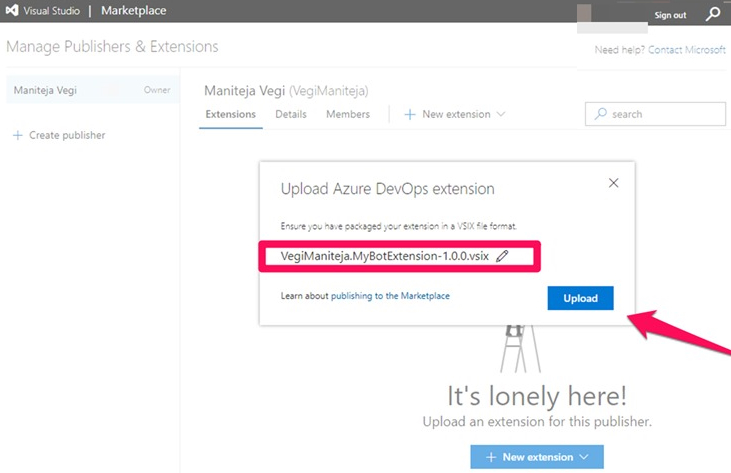Screen dimensions: 731x473
Task: Select the Members tab
Action: [x=348, y=114]
